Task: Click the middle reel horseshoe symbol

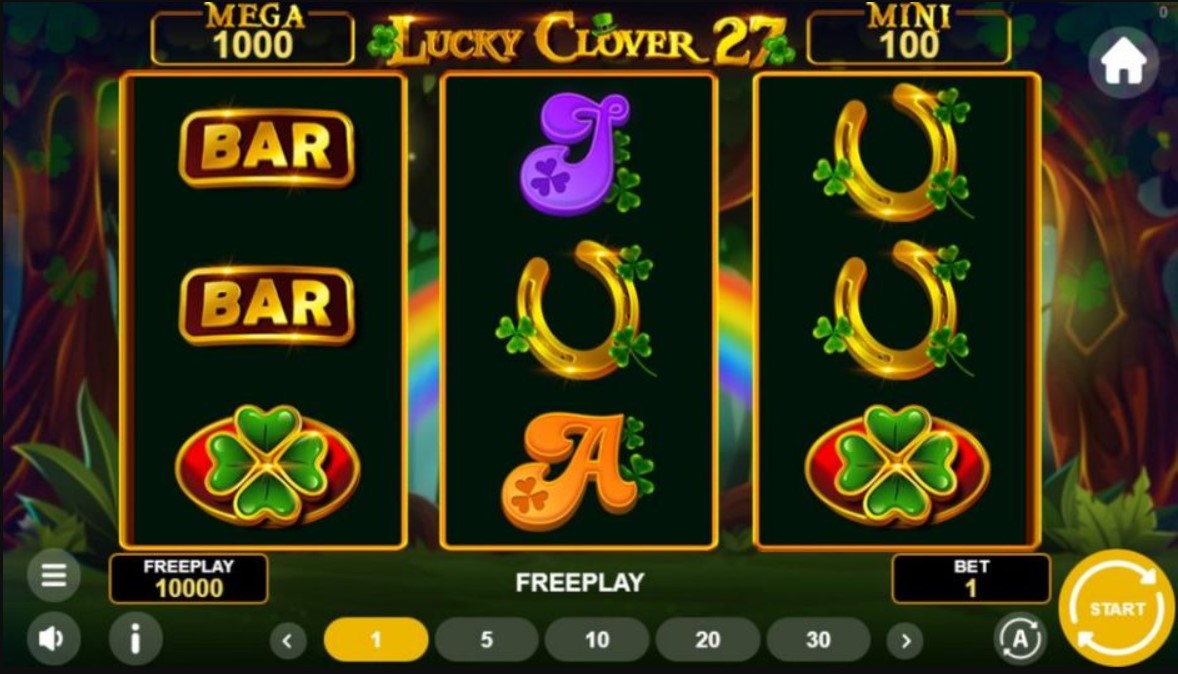Action: (x=576, y=310)
